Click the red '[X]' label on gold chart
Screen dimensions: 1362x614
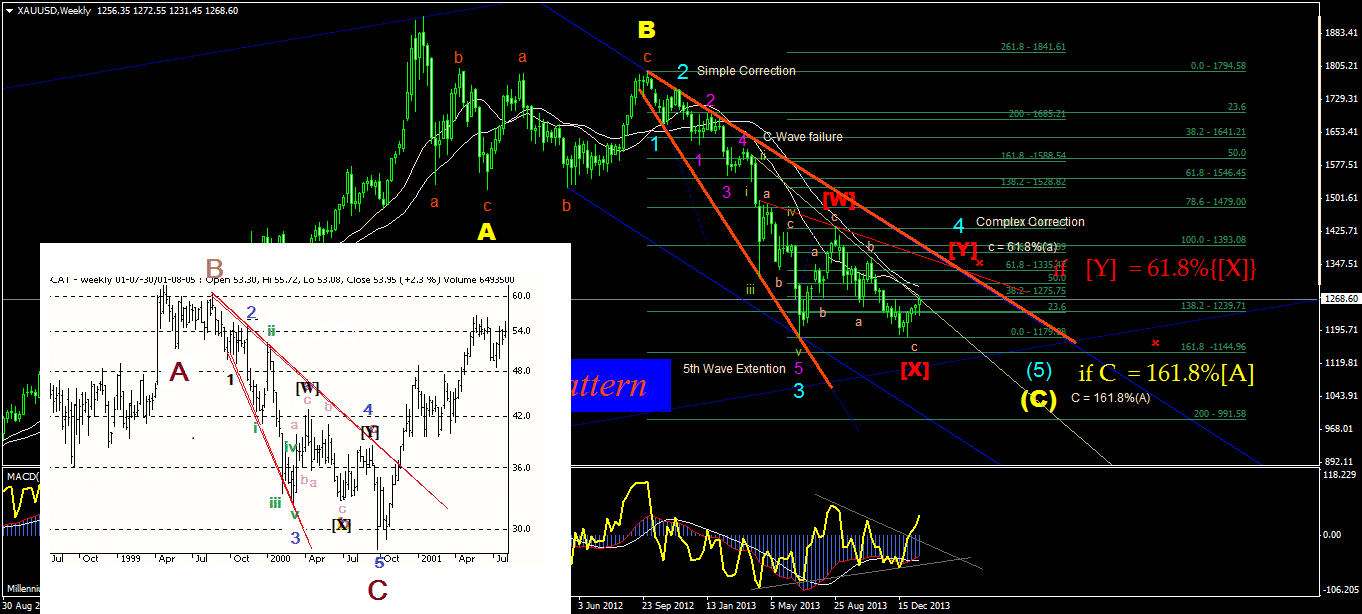tap(915, 369)
